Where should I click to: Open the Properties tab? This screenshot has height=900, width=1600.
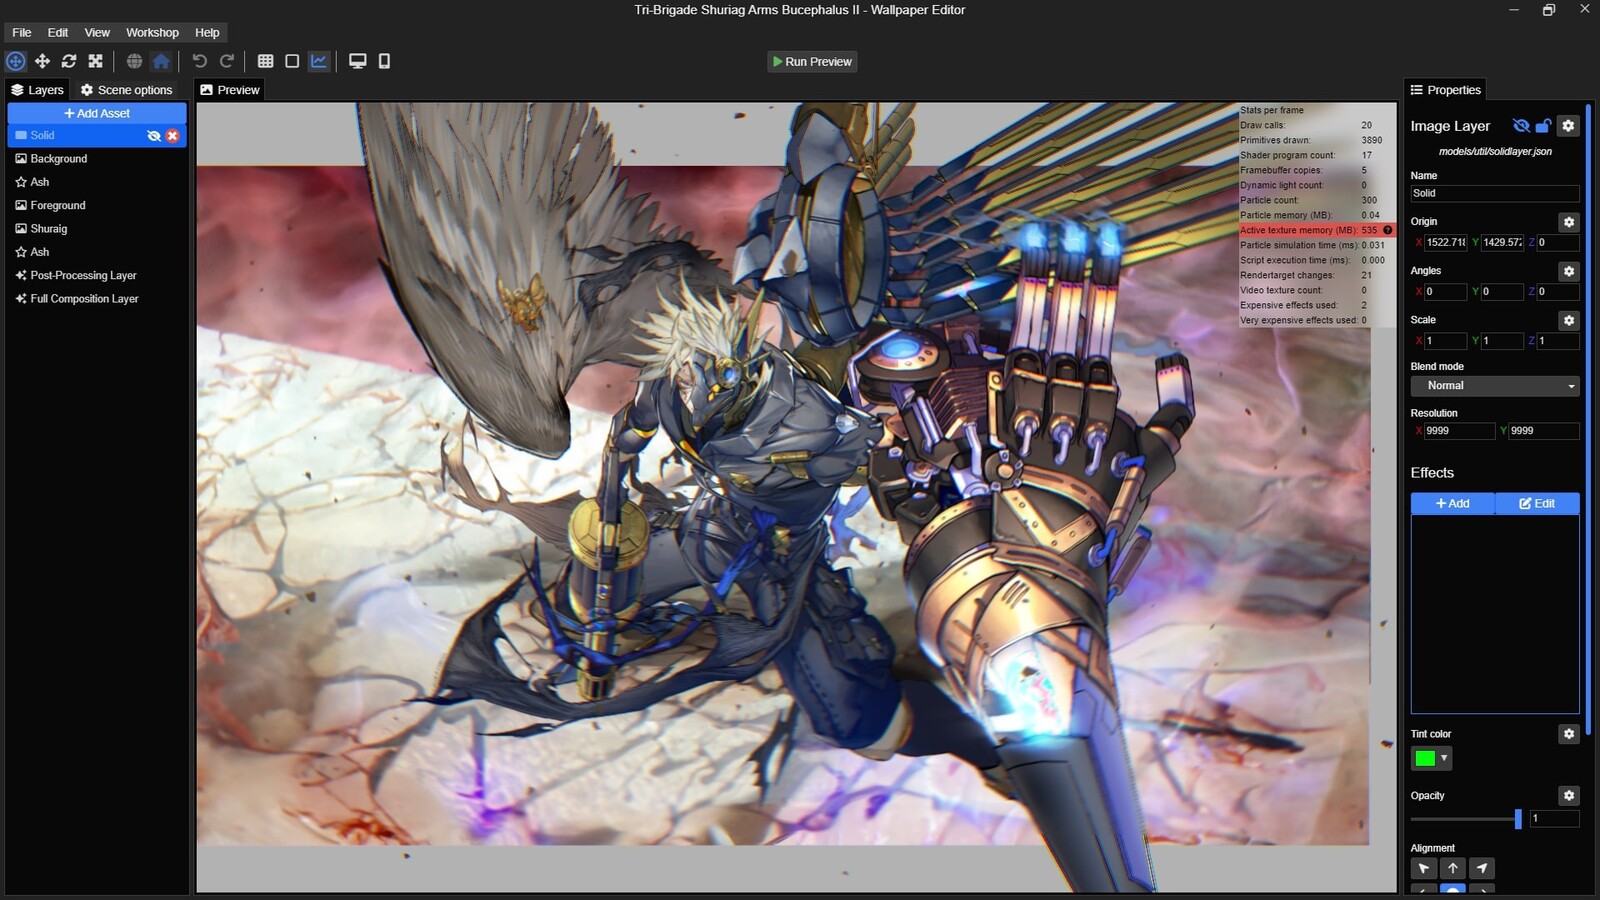click(1445, 90)
